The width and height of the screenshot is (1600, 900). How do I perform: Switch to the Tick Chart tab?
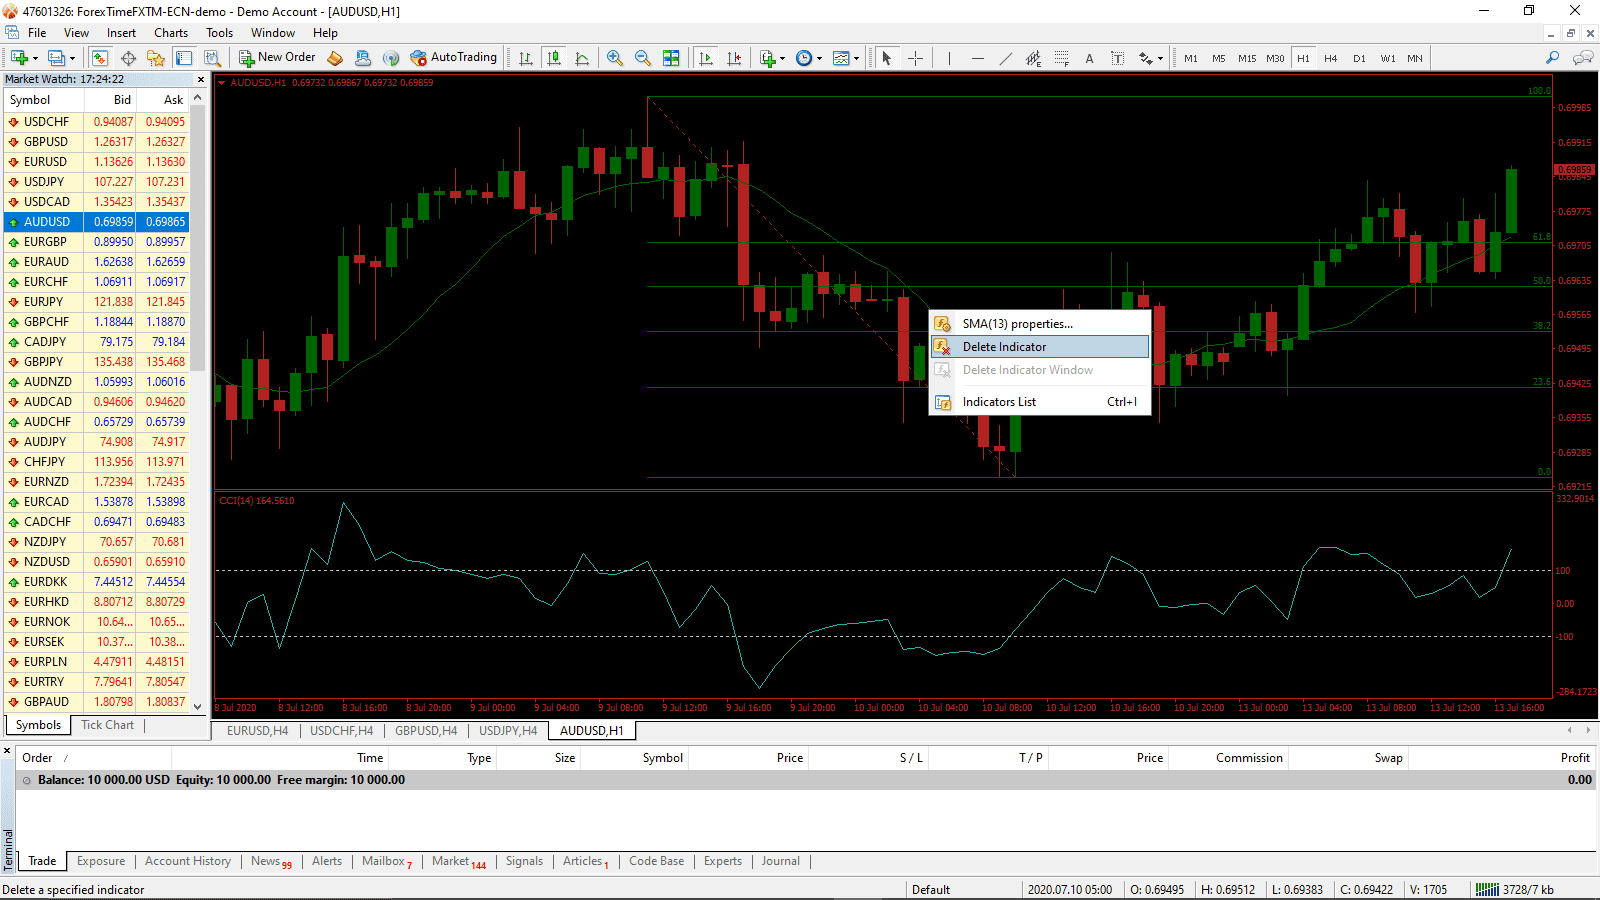coord(107,724)
